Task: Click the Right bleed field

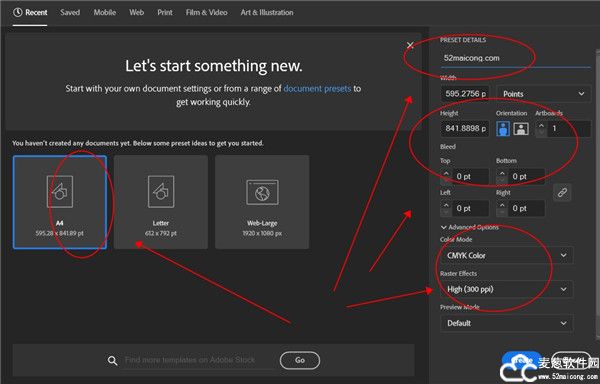Action: [x=527, y=208]
